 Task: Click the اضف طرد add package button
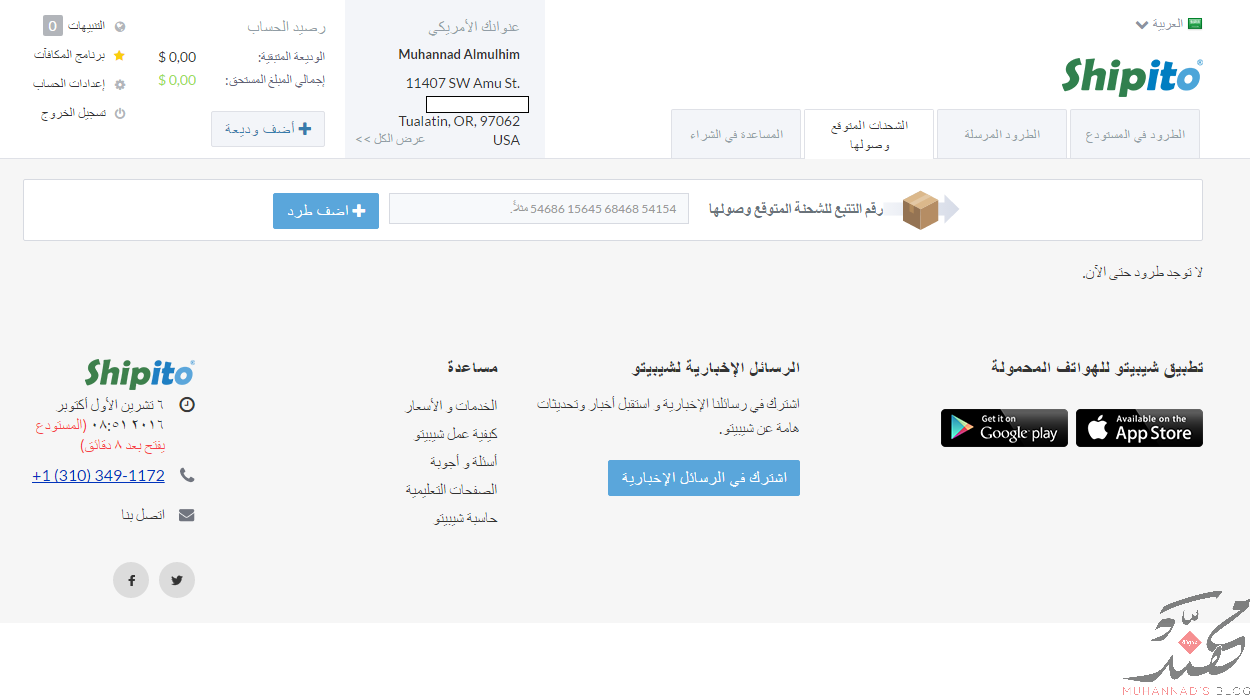coord(326,211)
